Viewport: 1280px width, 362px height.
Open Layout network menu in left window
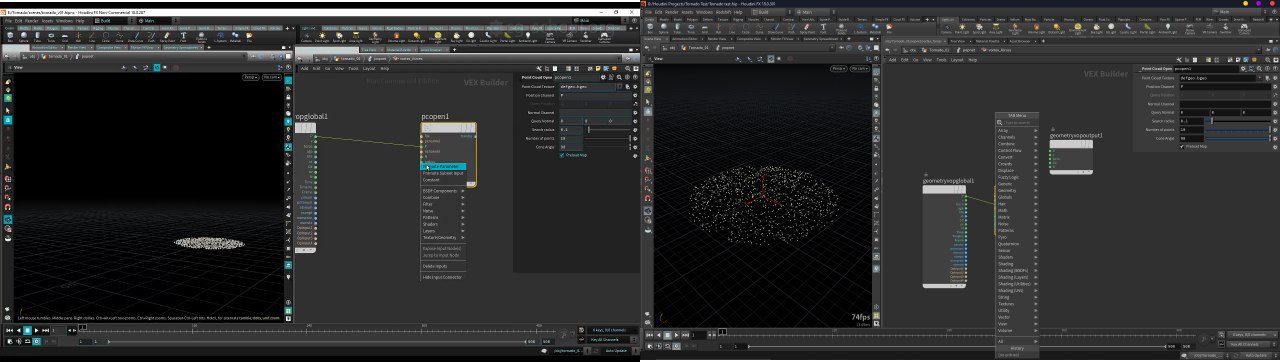tap(369, 68)
